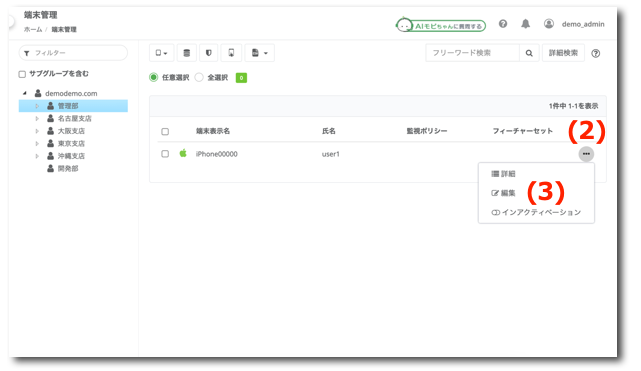
Task: Sort by the 端末表示名 column header
Action: [213, 131]
